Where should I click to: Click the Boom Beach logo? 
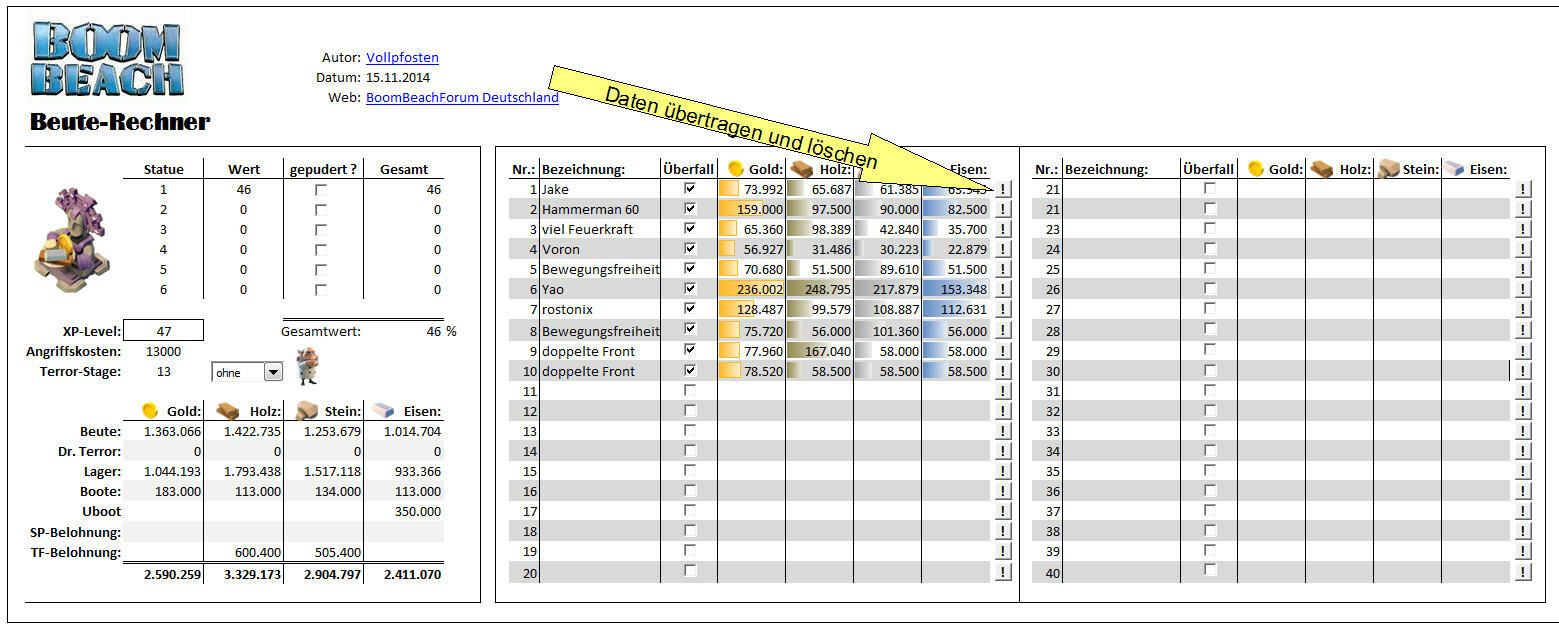[108, 60]
